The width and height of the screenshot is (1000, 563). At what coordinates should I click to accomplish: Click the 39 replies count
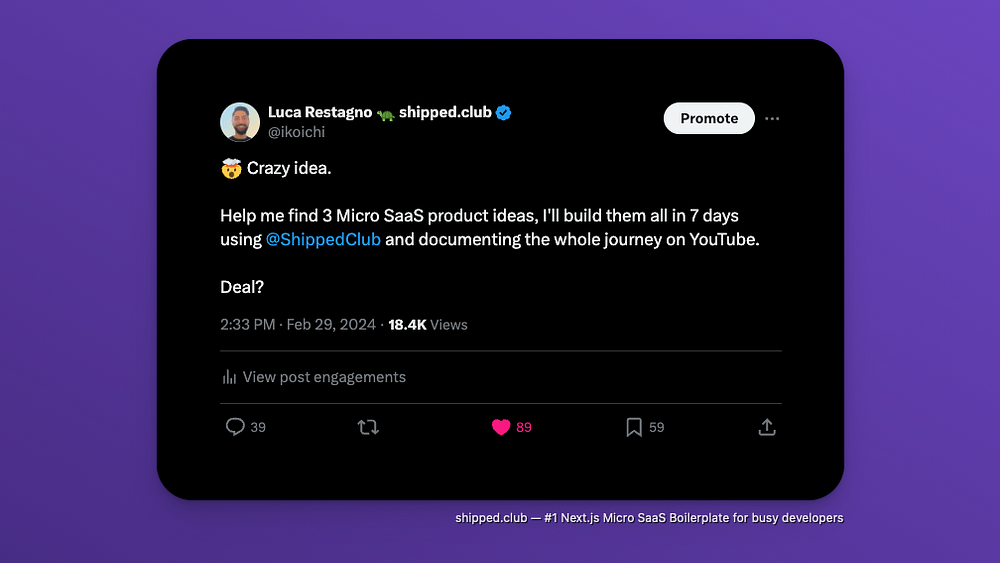[x=258, y=427]
